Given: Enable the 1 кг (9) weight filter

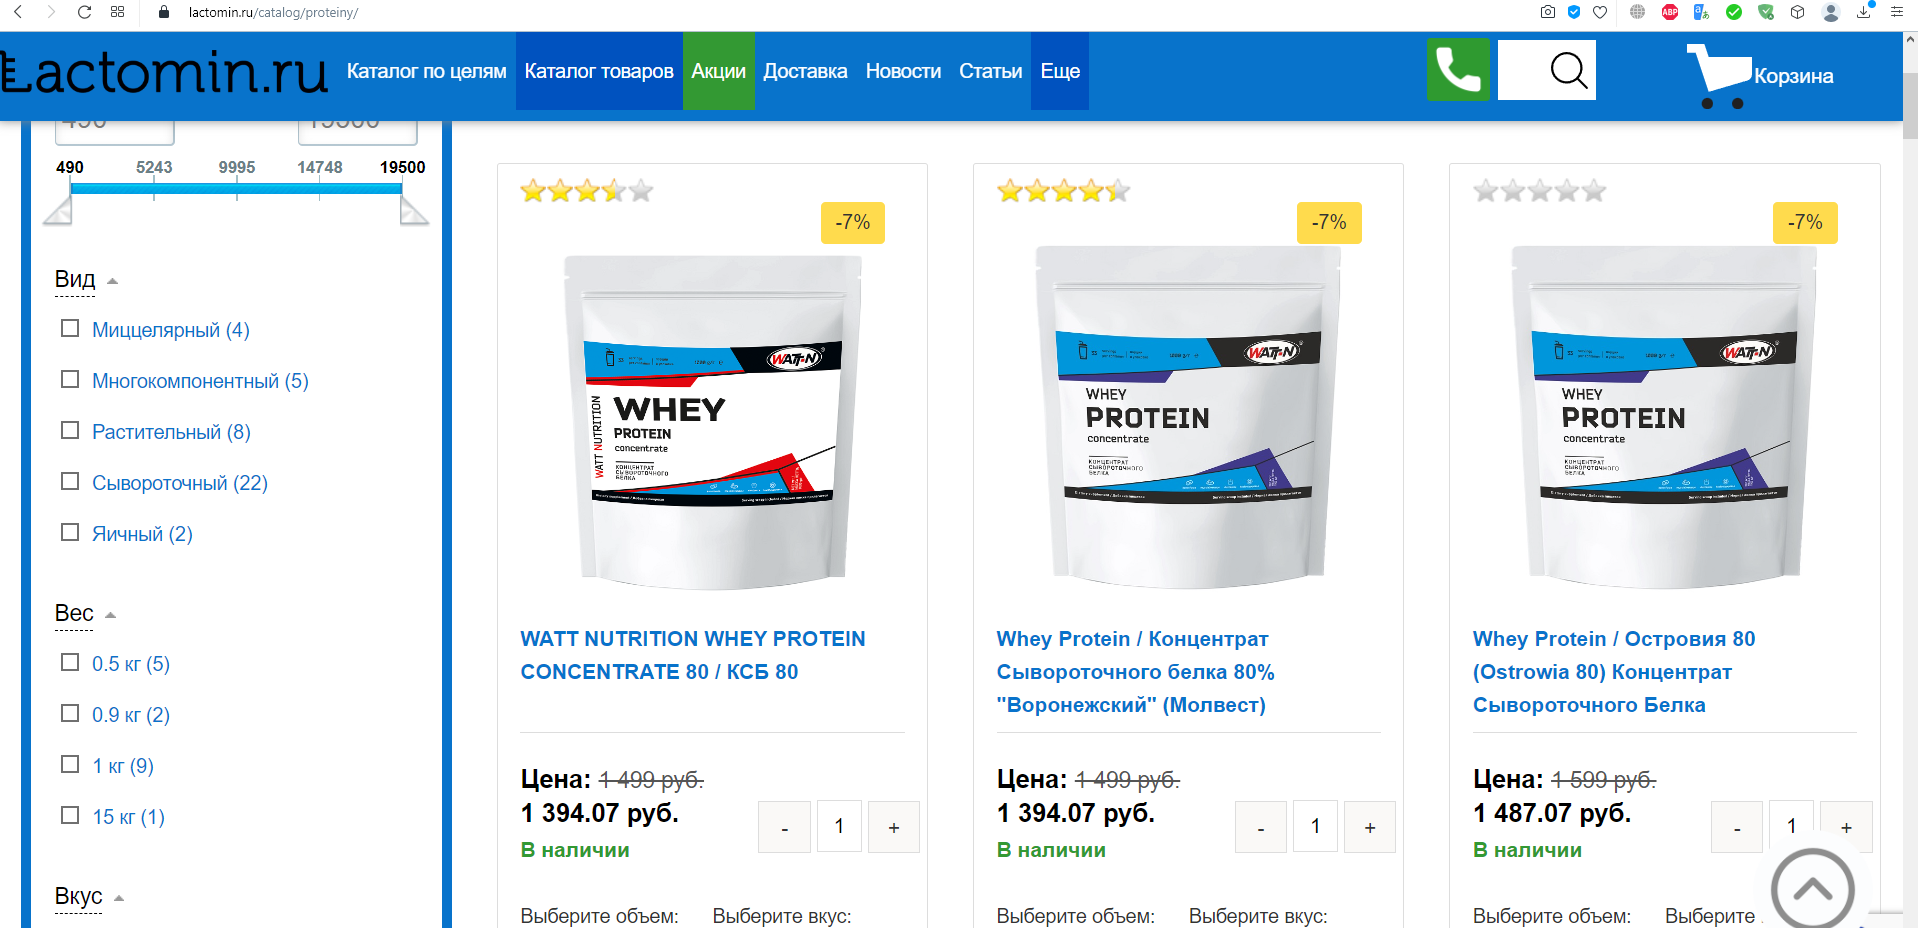Looking at the screenshot, I should click(70, 765).
